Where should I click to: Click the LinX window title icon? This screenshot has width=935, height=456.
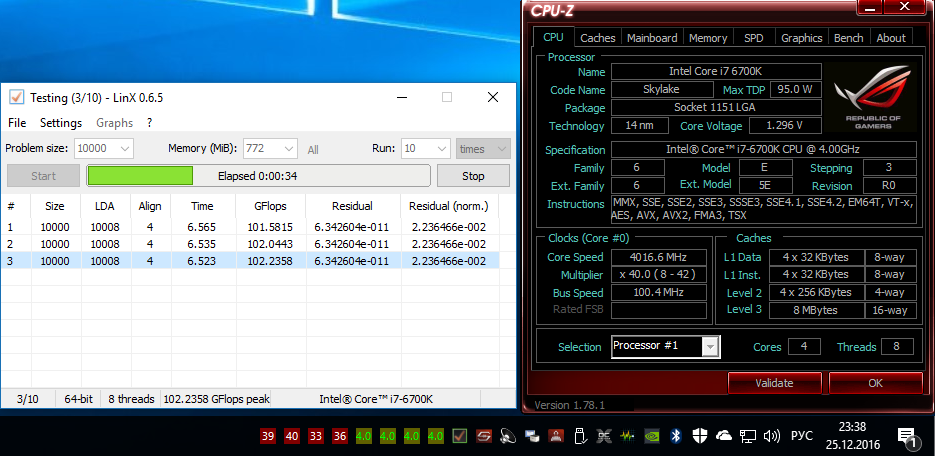[16, 97]
